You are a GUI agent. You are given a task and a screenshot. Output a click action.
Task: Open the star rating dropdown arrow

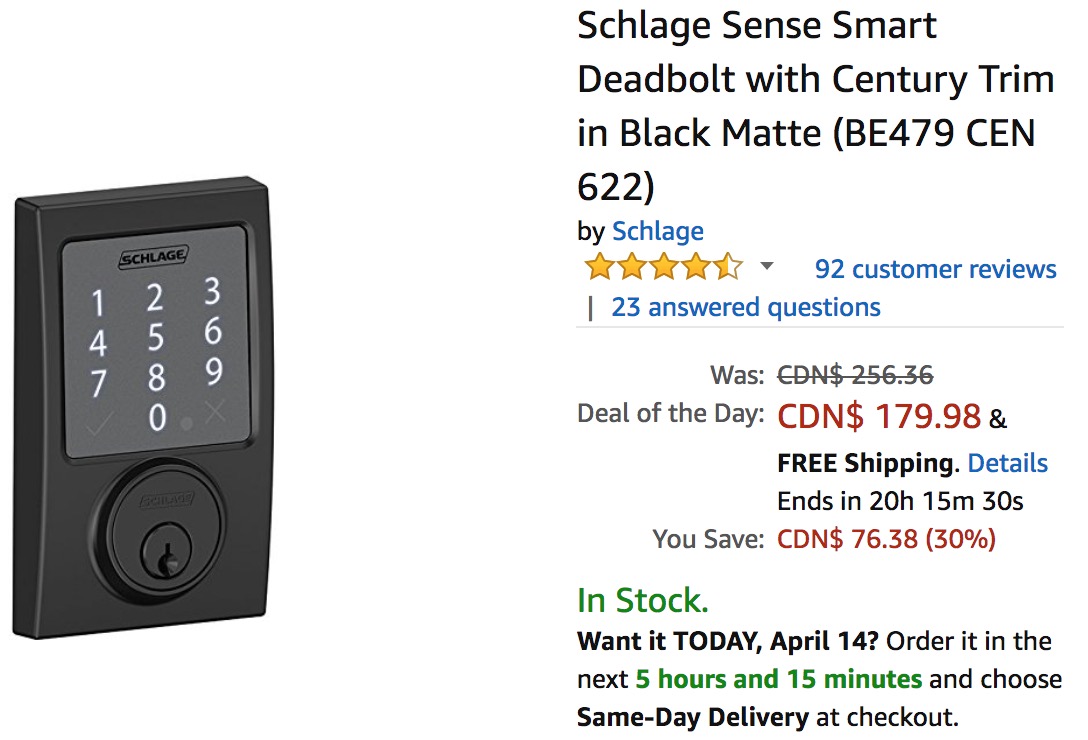coord(767,266)
